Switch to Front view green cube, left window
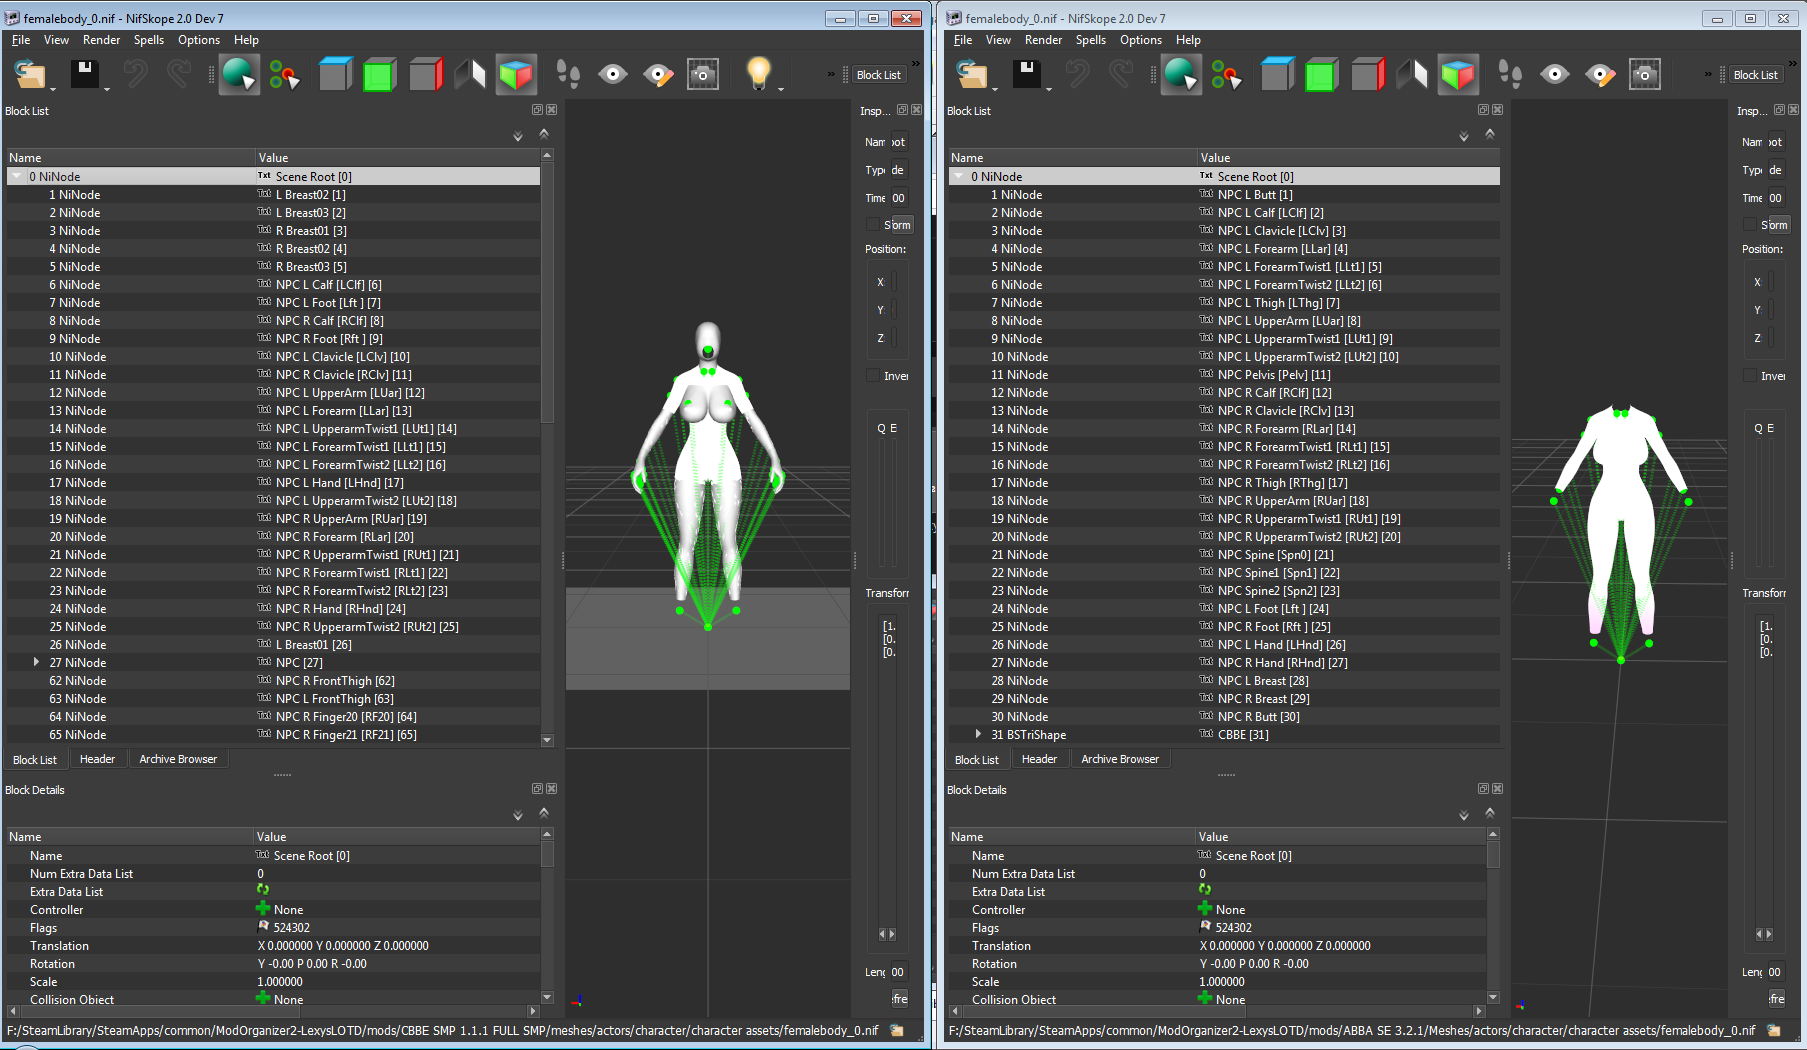The width and height of the screenshot is (1807, 1050). point(380,75)
